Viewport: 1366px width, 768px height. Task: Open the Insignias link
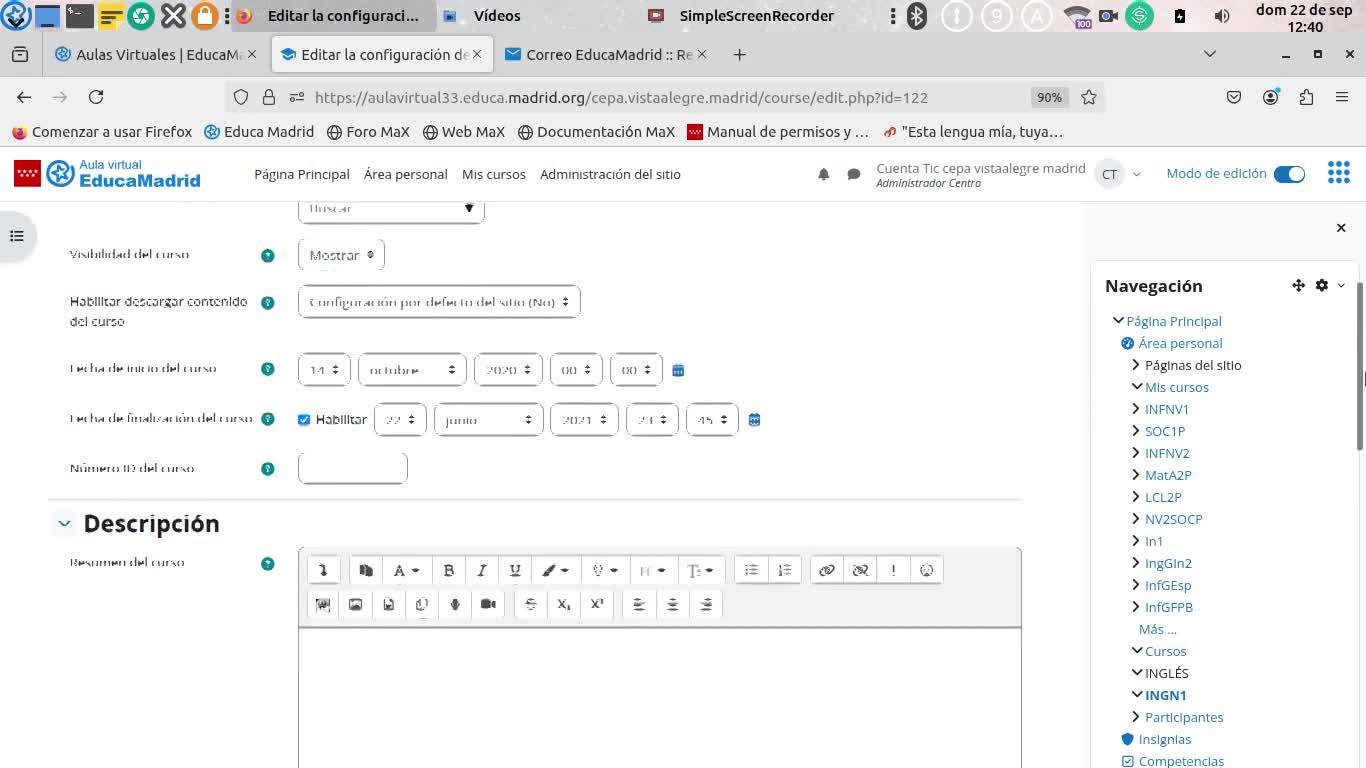(1165, 739)
